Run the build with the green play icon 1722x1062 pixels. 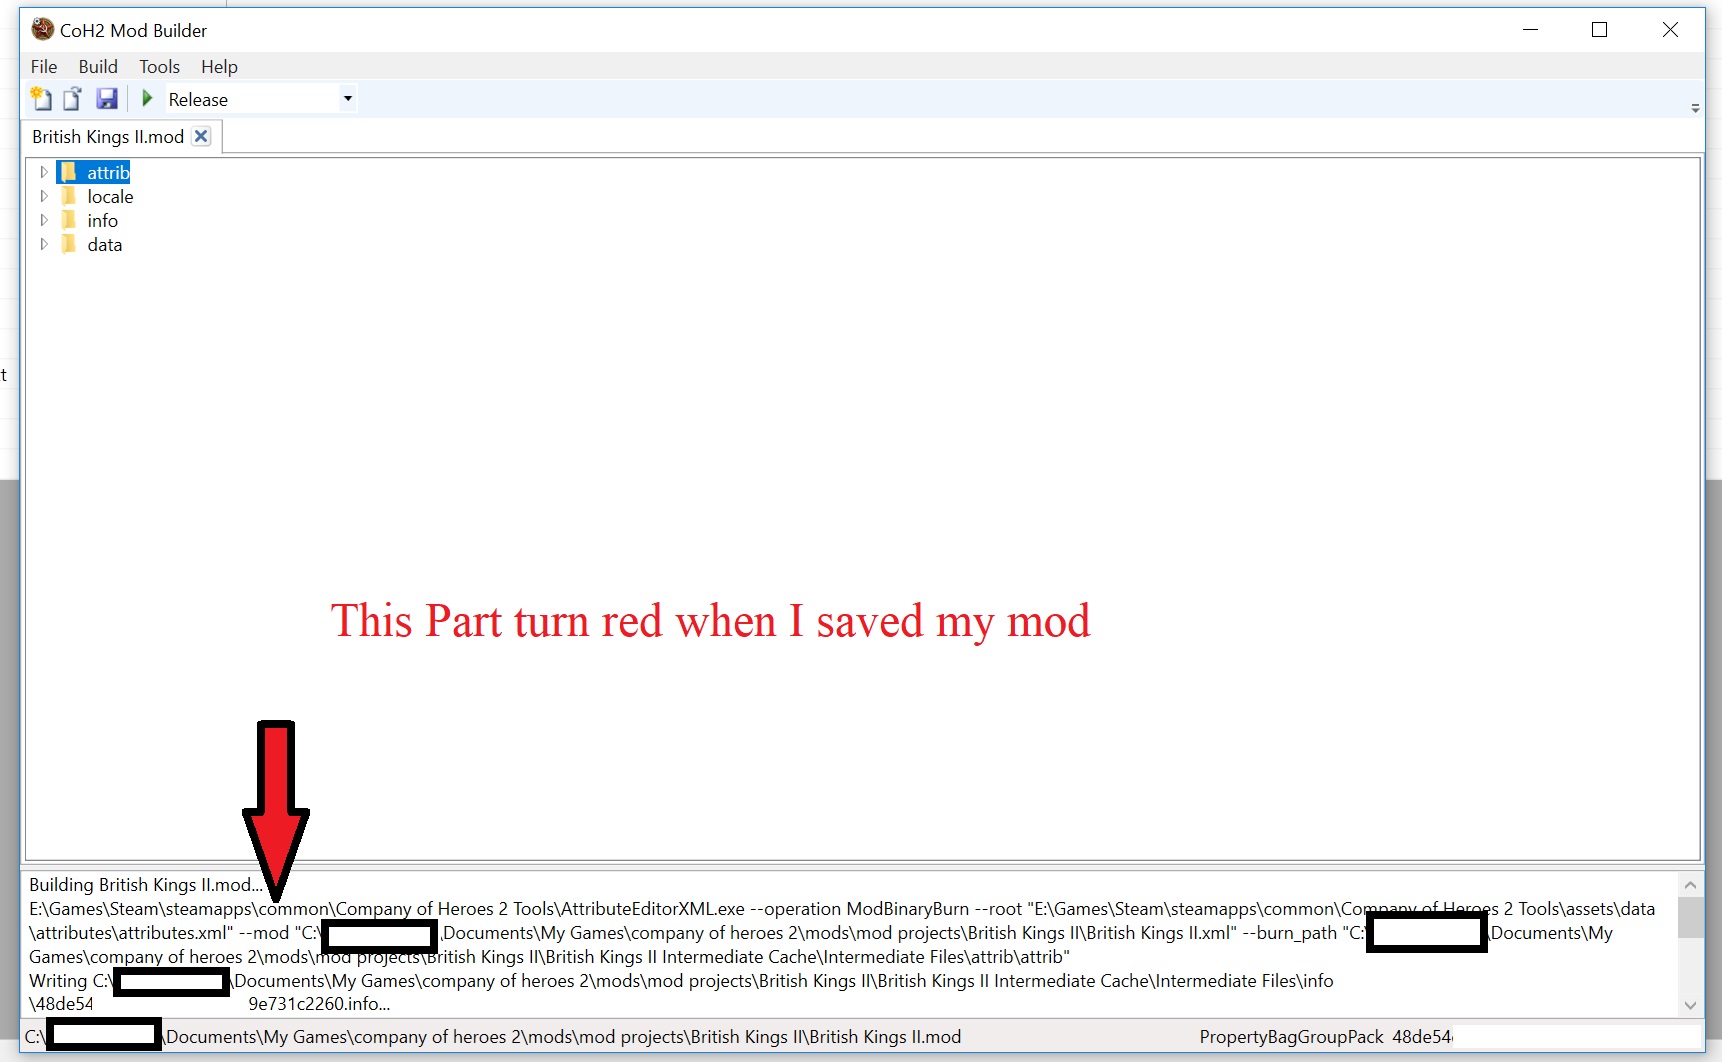147,98
